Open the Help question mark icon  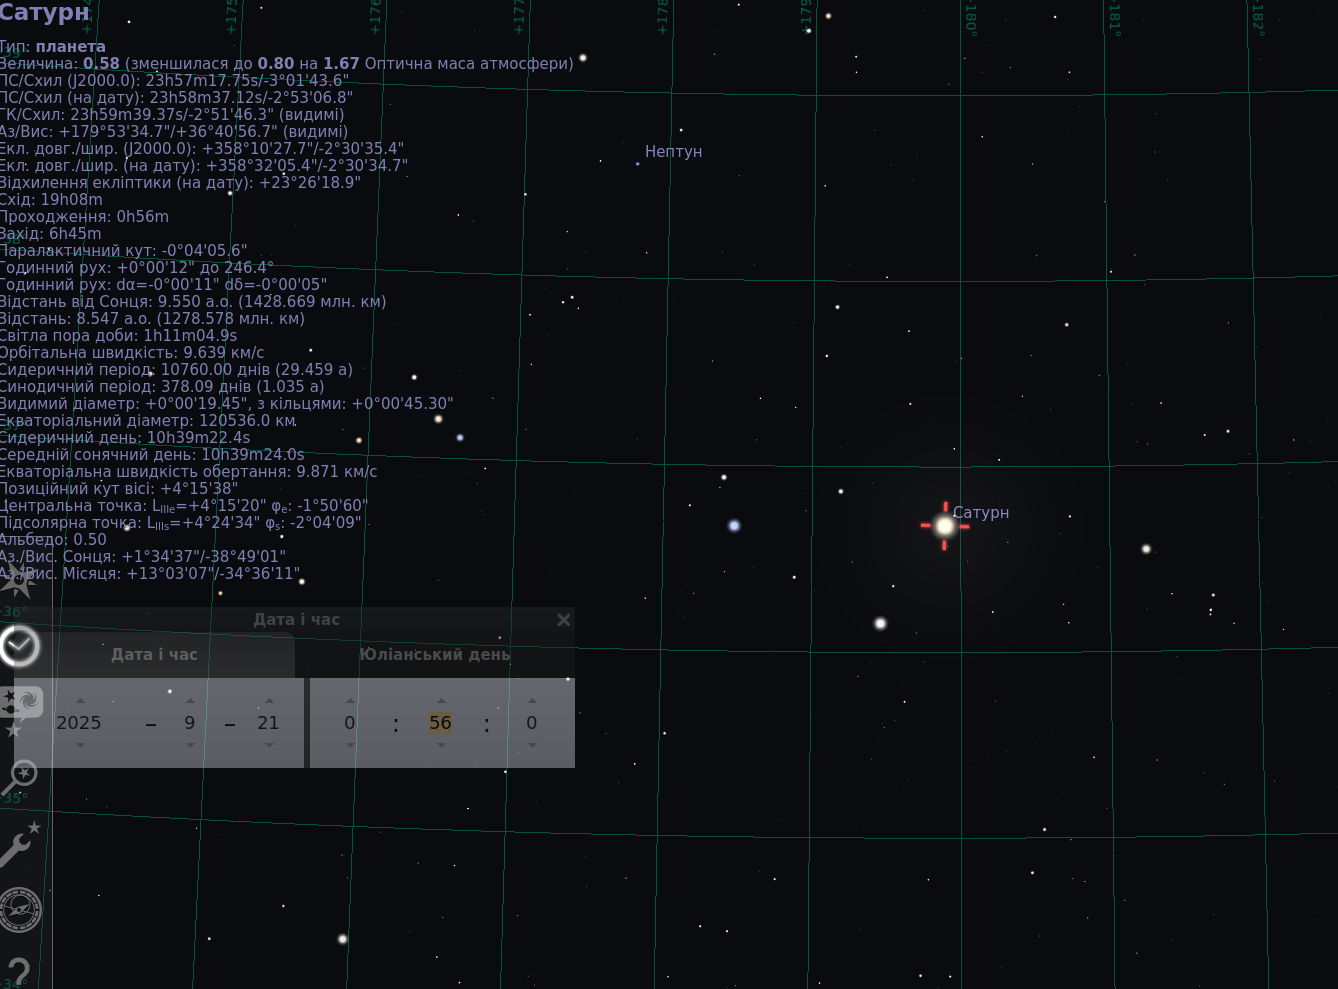[x=18, y=972]
